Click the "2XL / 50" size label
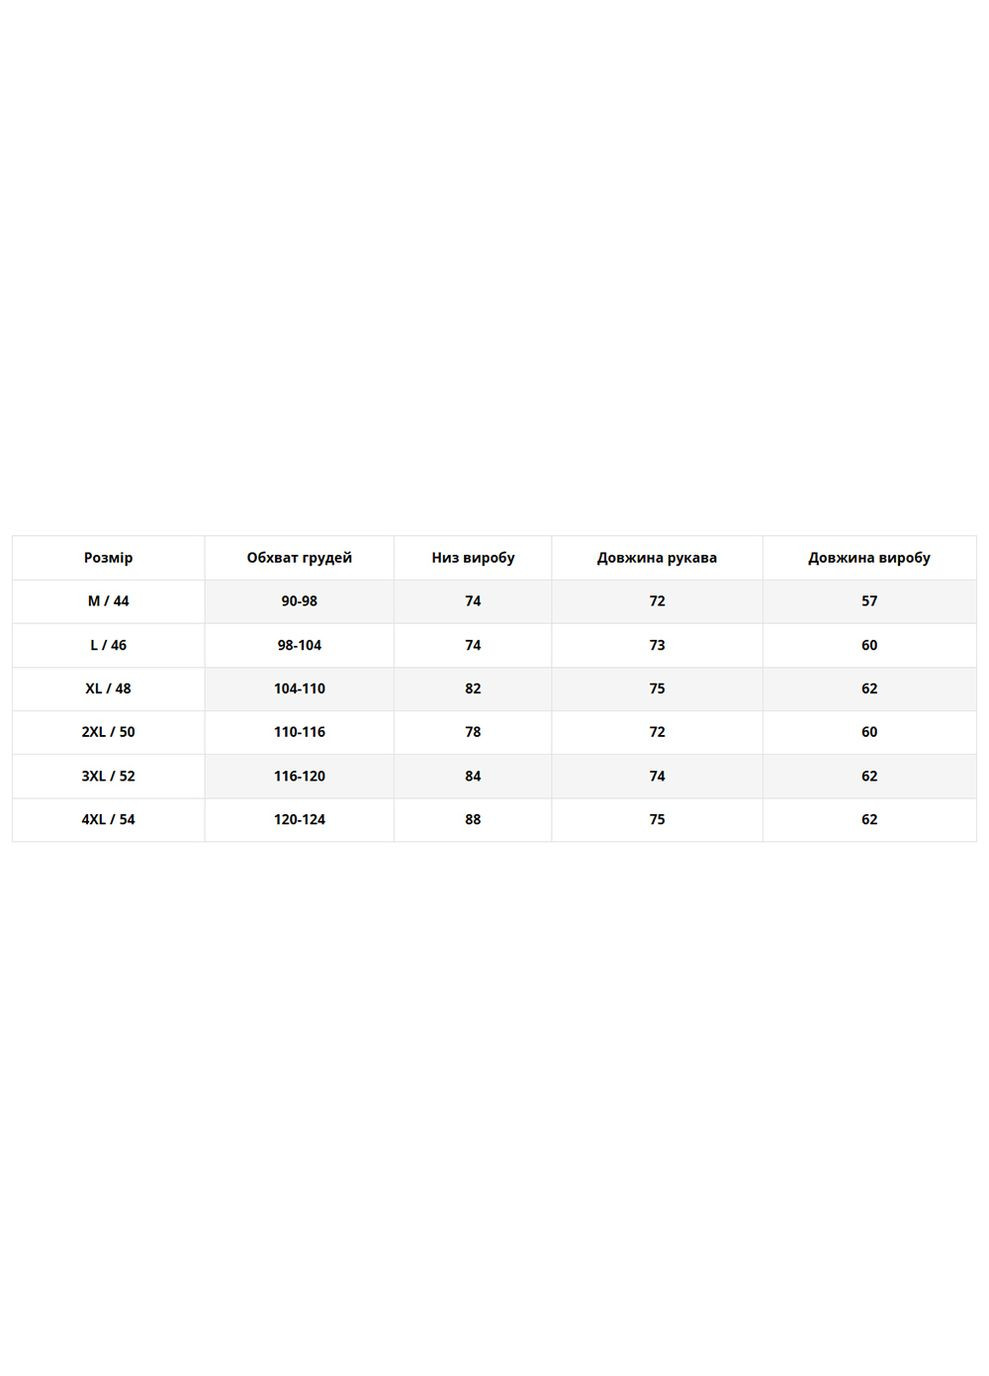The width and height of the screenshot is (989, 1376). click(108, 732)
